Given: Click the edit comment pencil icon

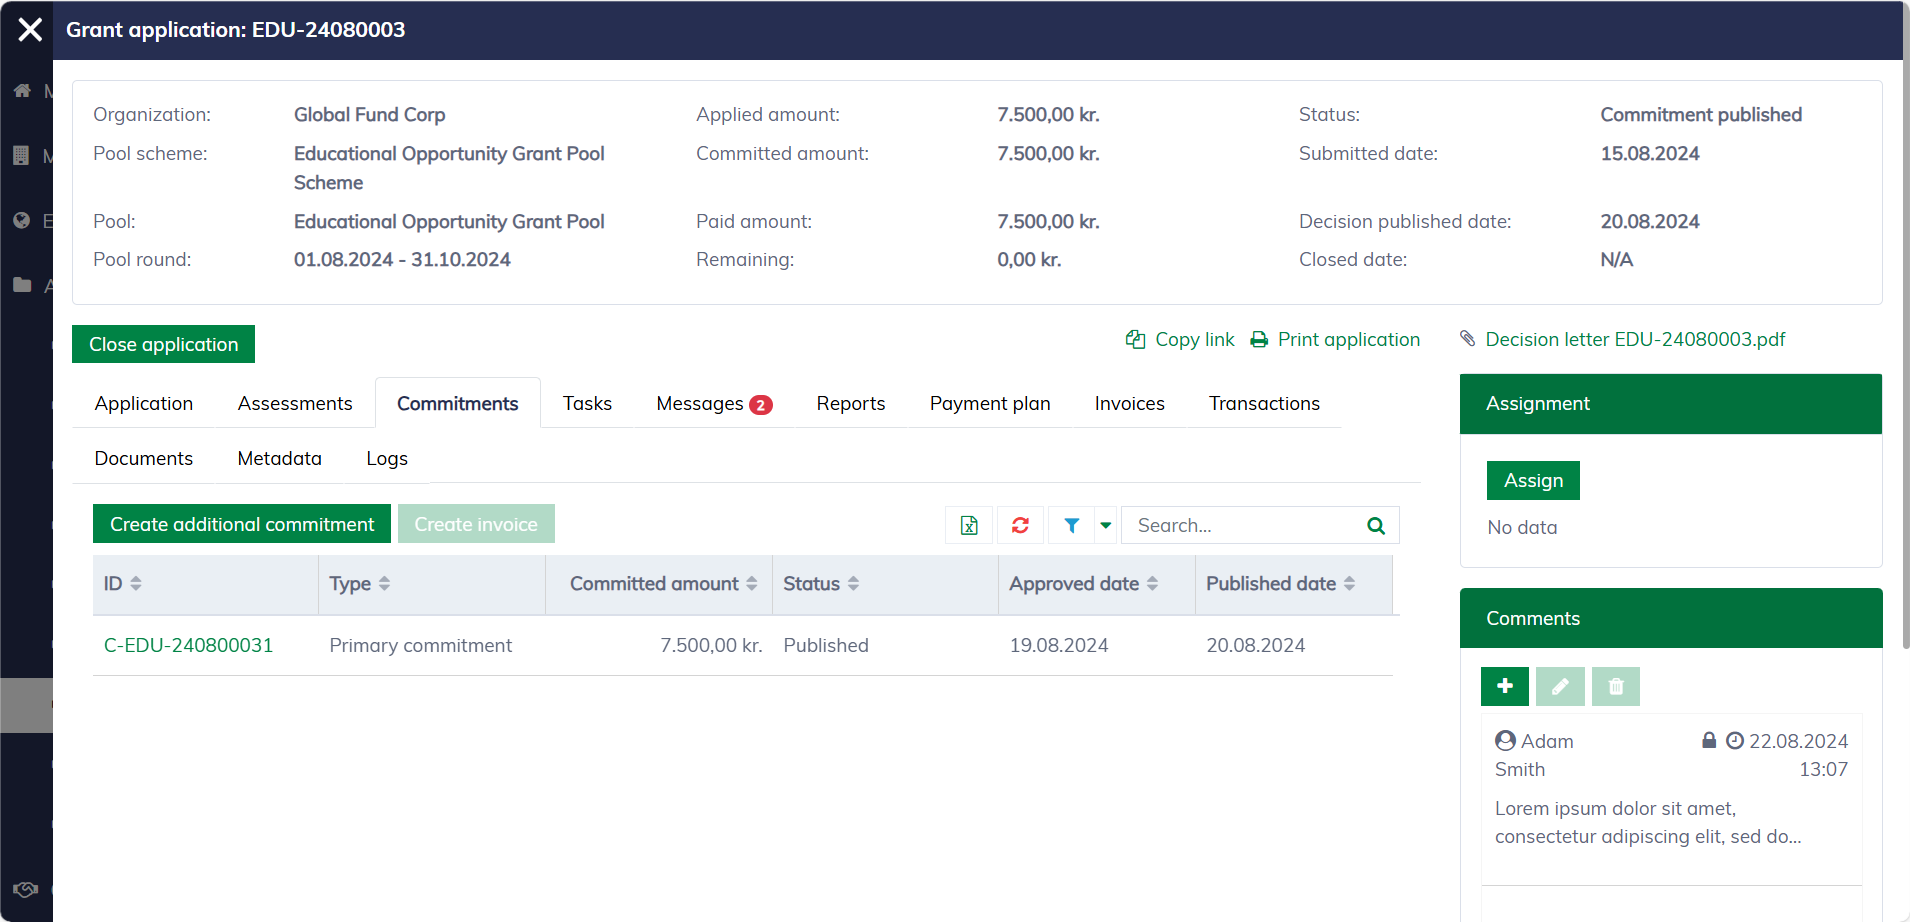Looking at the screenshot, I should click(x=1560, y=686).
